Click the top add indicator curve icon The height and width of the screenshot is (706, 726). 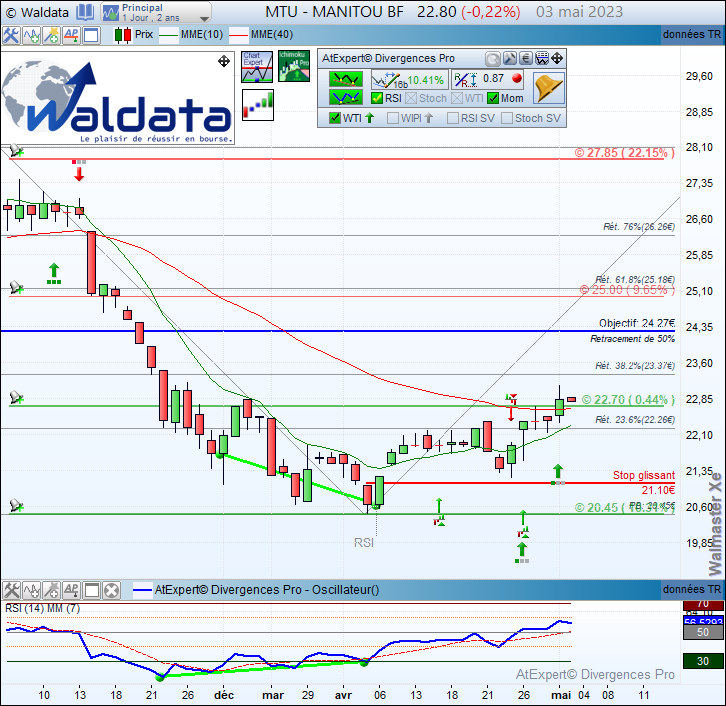click(31, 35)
